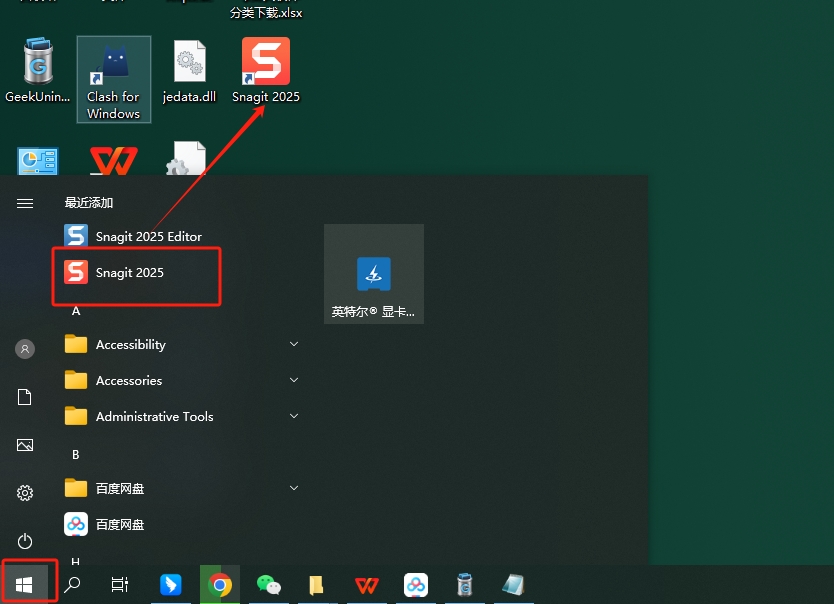Open the Power options icon
Screen dimensions: 834x604
pyautogui.click(x=25, y=541)
